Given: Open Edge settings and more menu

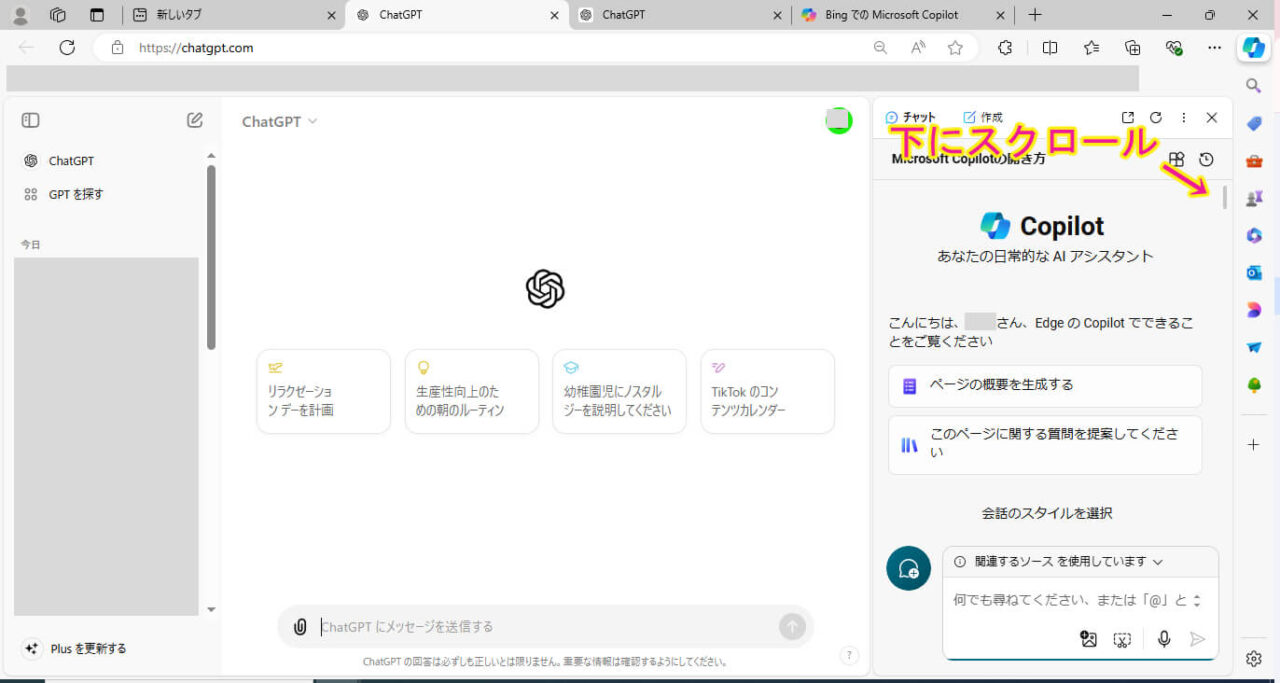Looking at the screenshot, I should 1214,47.
